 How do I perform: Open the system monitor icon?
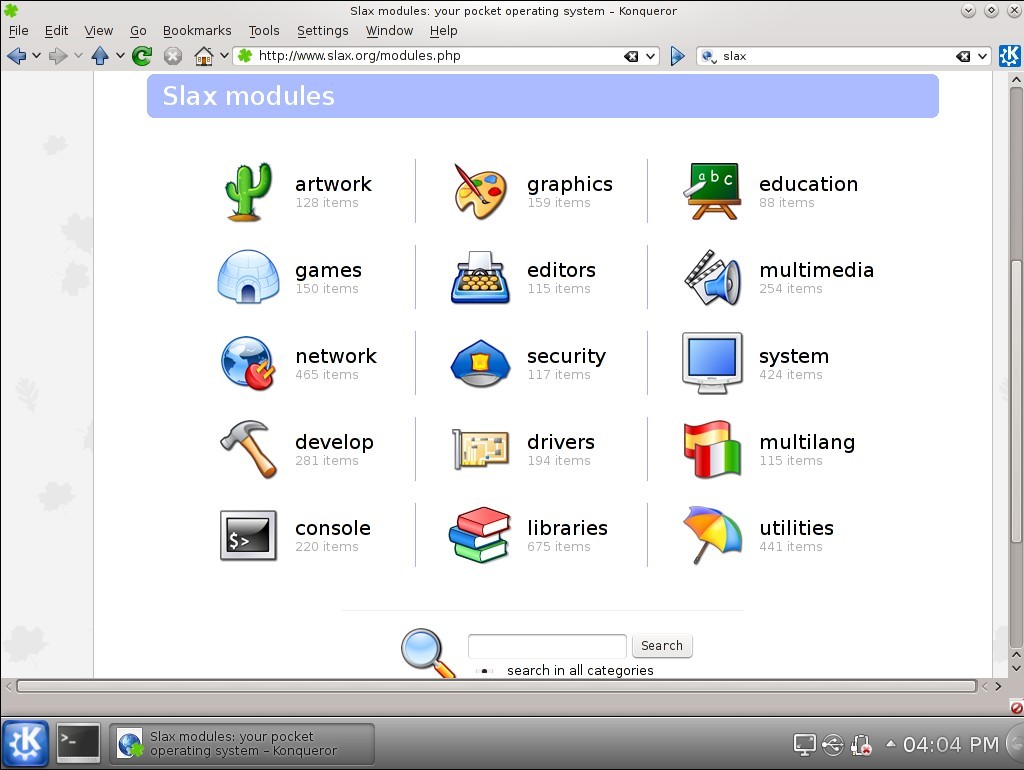[x=712, y=363]
